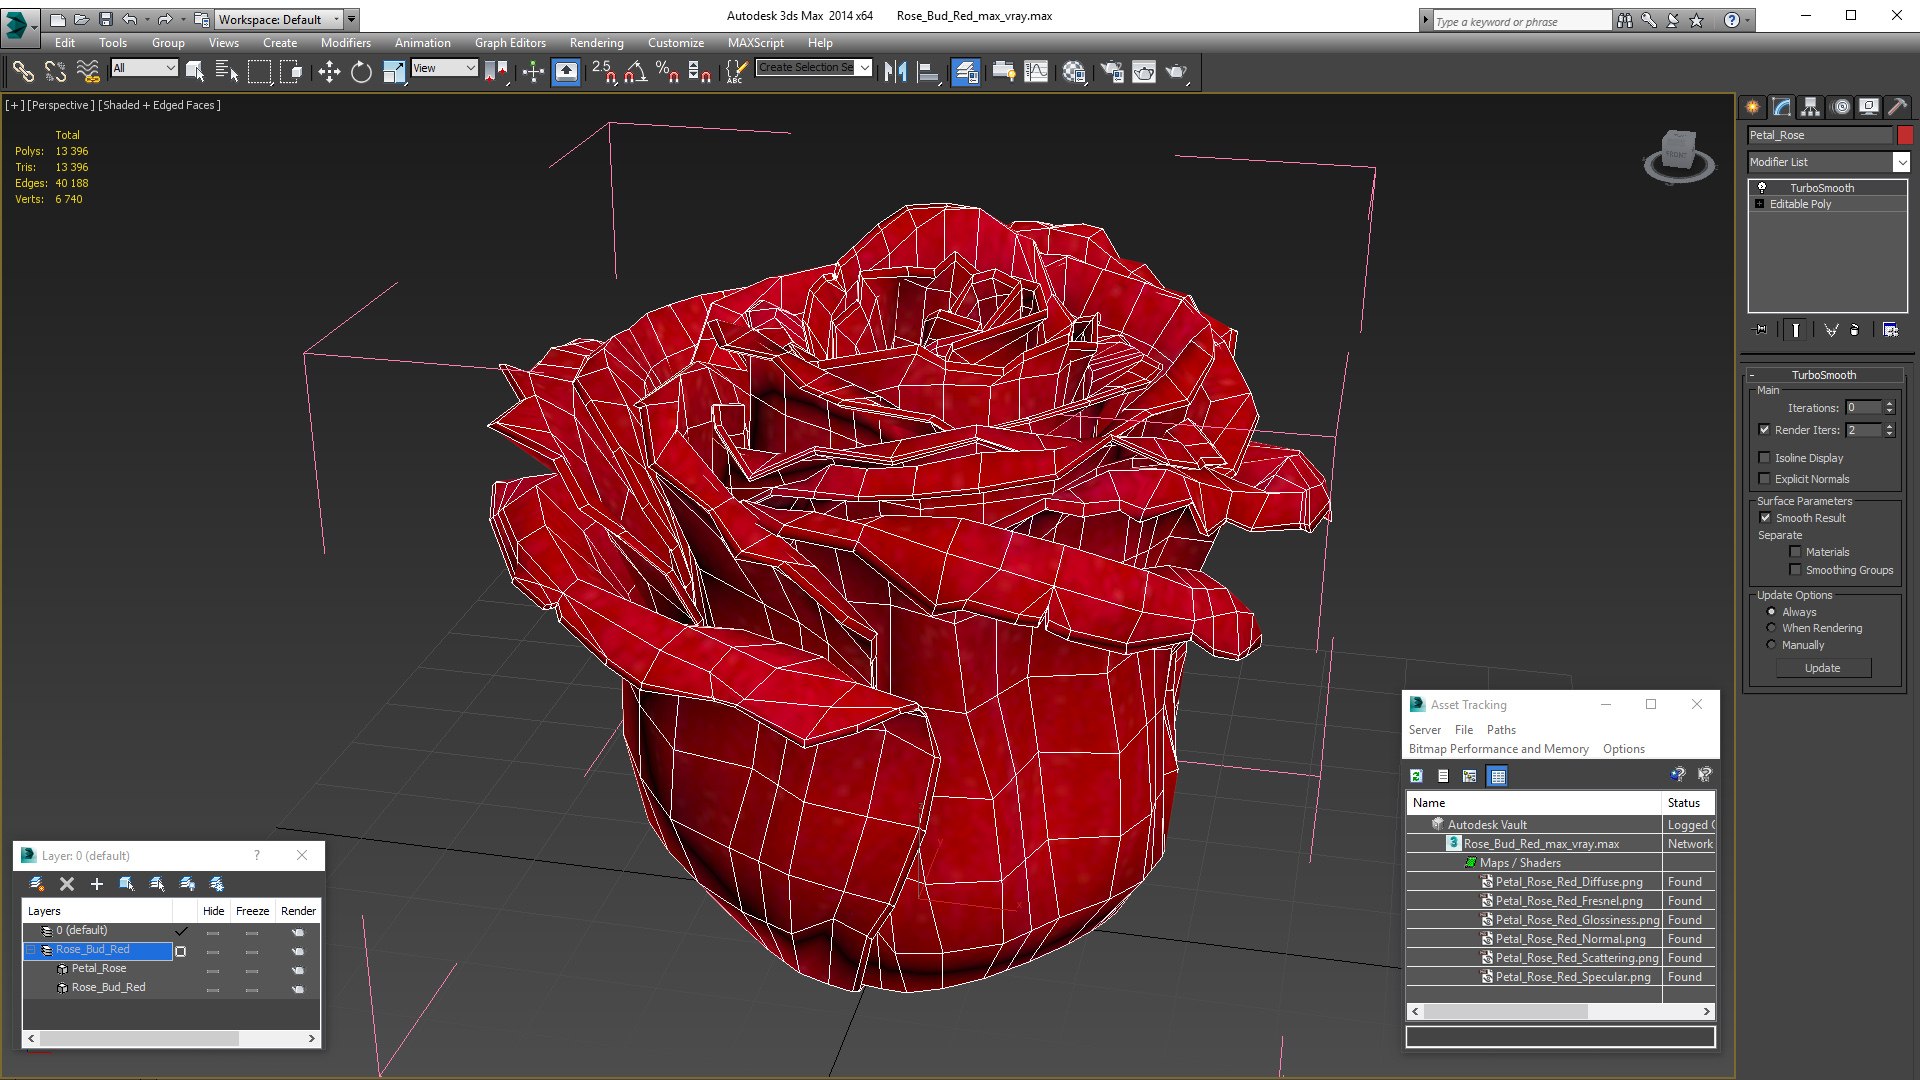
Task: Open the Modifiers menu
Action: (x=345, y=43)
